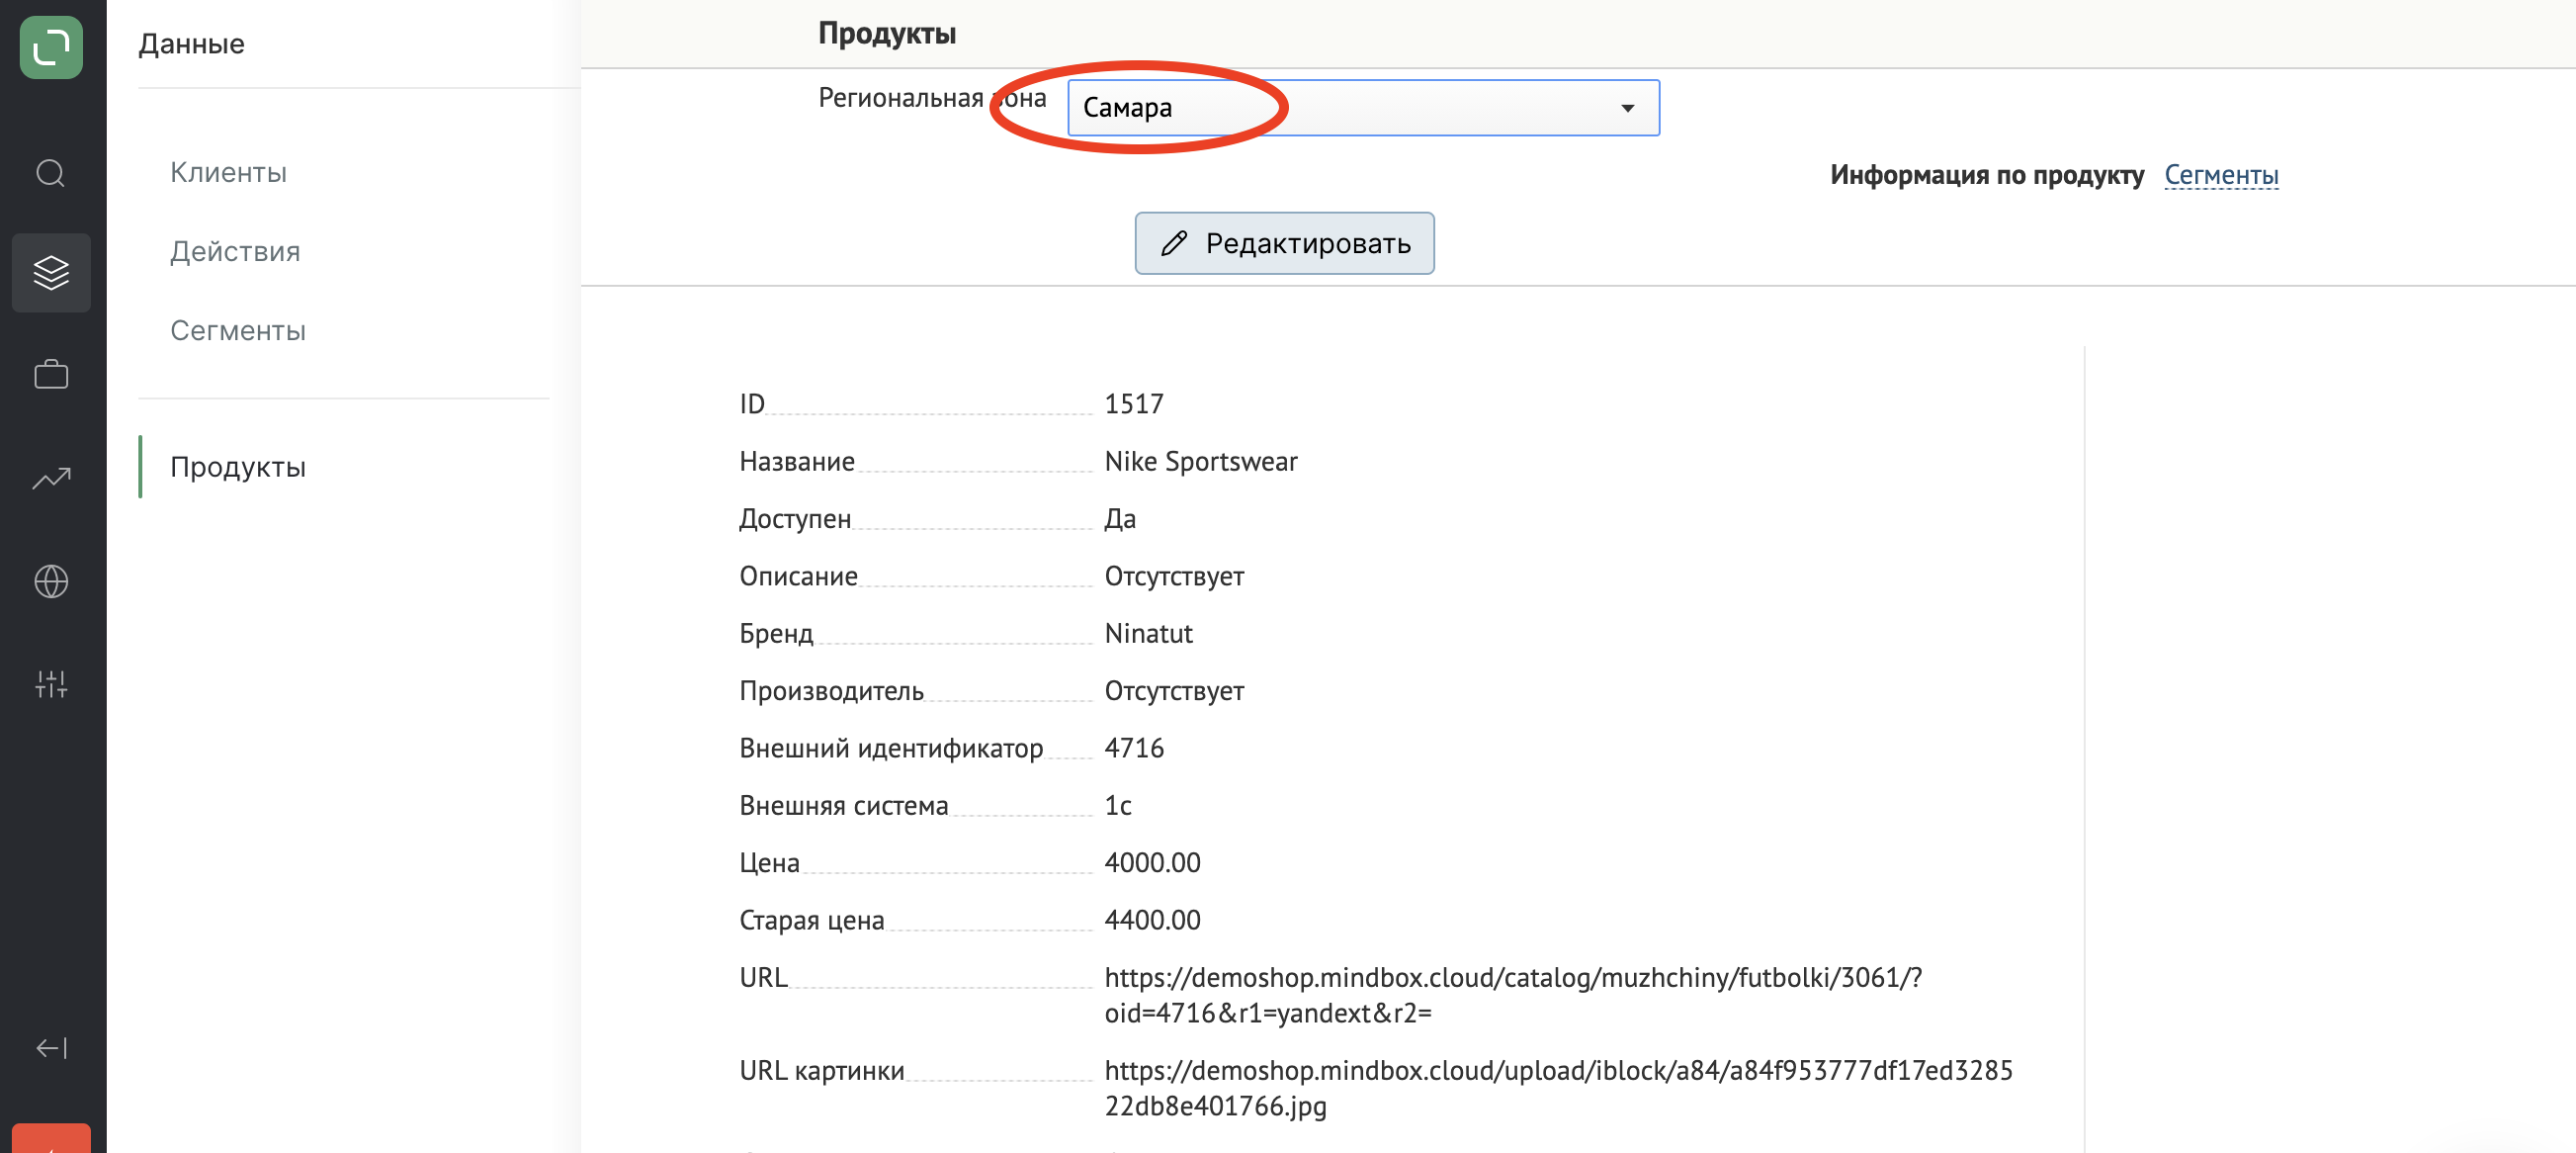The height and width of the screenshot is (1153, 2576).
Task: Click the image URL text
Action: (1558, 1088)
